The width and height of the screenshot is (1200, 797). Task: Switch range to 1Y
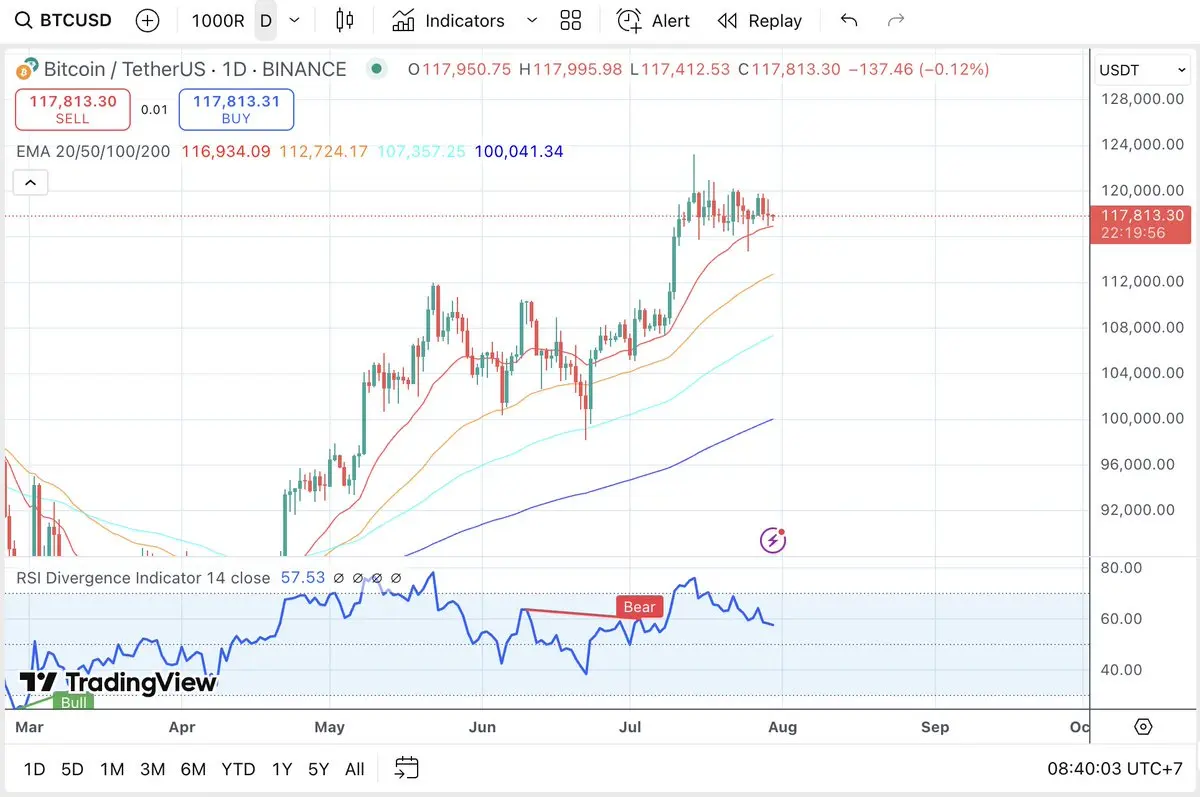[282, 769]
